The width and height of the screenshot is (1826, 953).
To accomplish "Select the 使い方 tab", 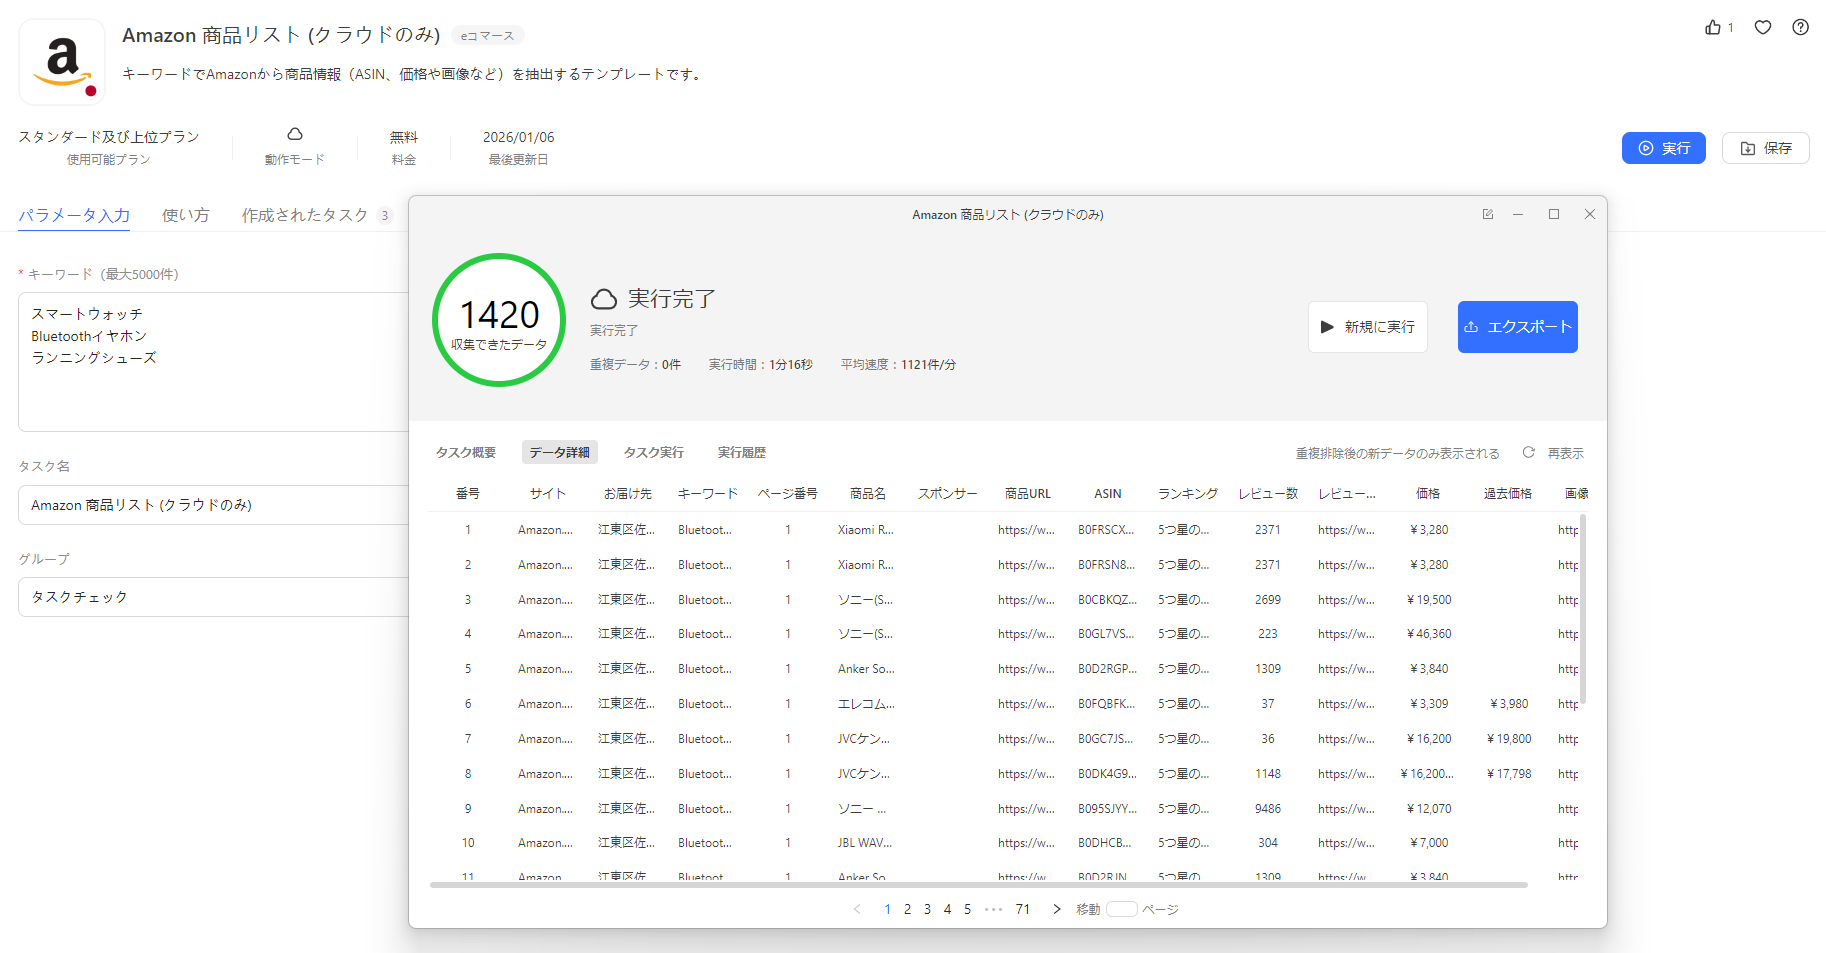I will pos(186,215).
